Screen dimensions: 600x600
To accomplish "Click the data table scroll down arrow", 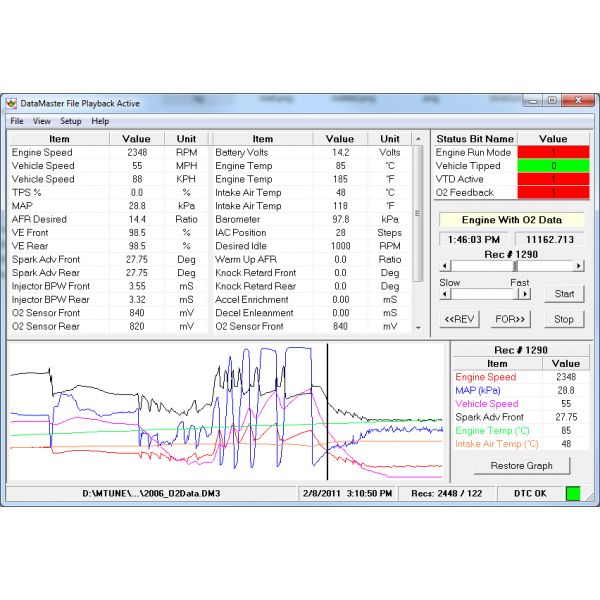I will pyautogui.click(x=418, y=328).
